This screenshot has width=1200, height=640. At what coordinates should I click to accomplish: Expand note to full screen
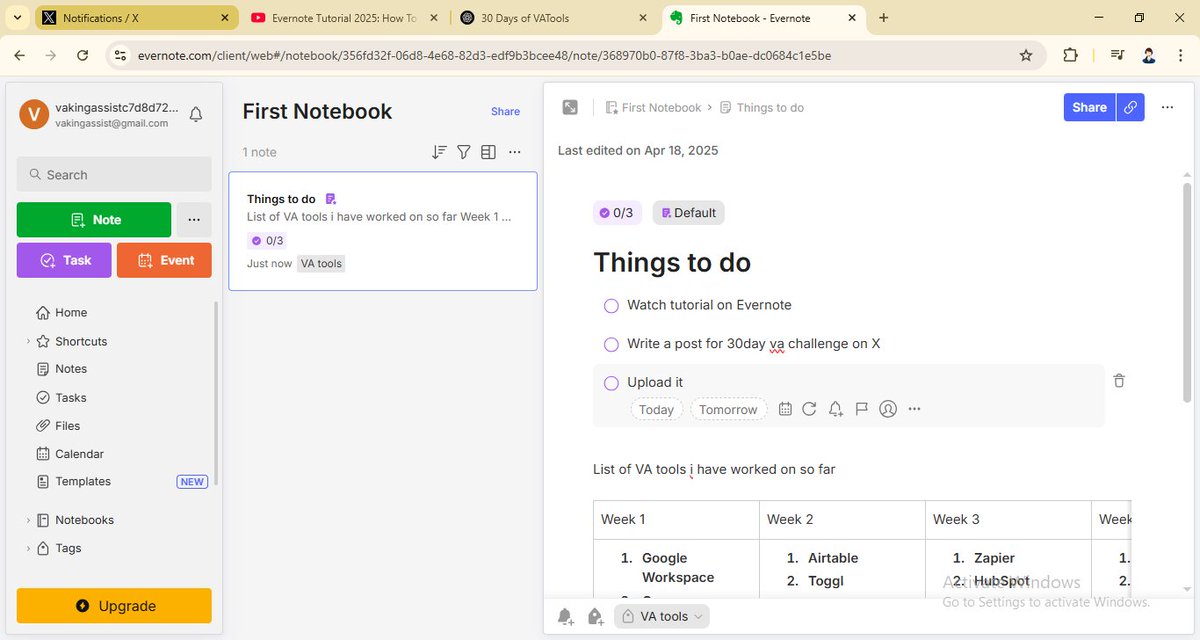point(570,107)
